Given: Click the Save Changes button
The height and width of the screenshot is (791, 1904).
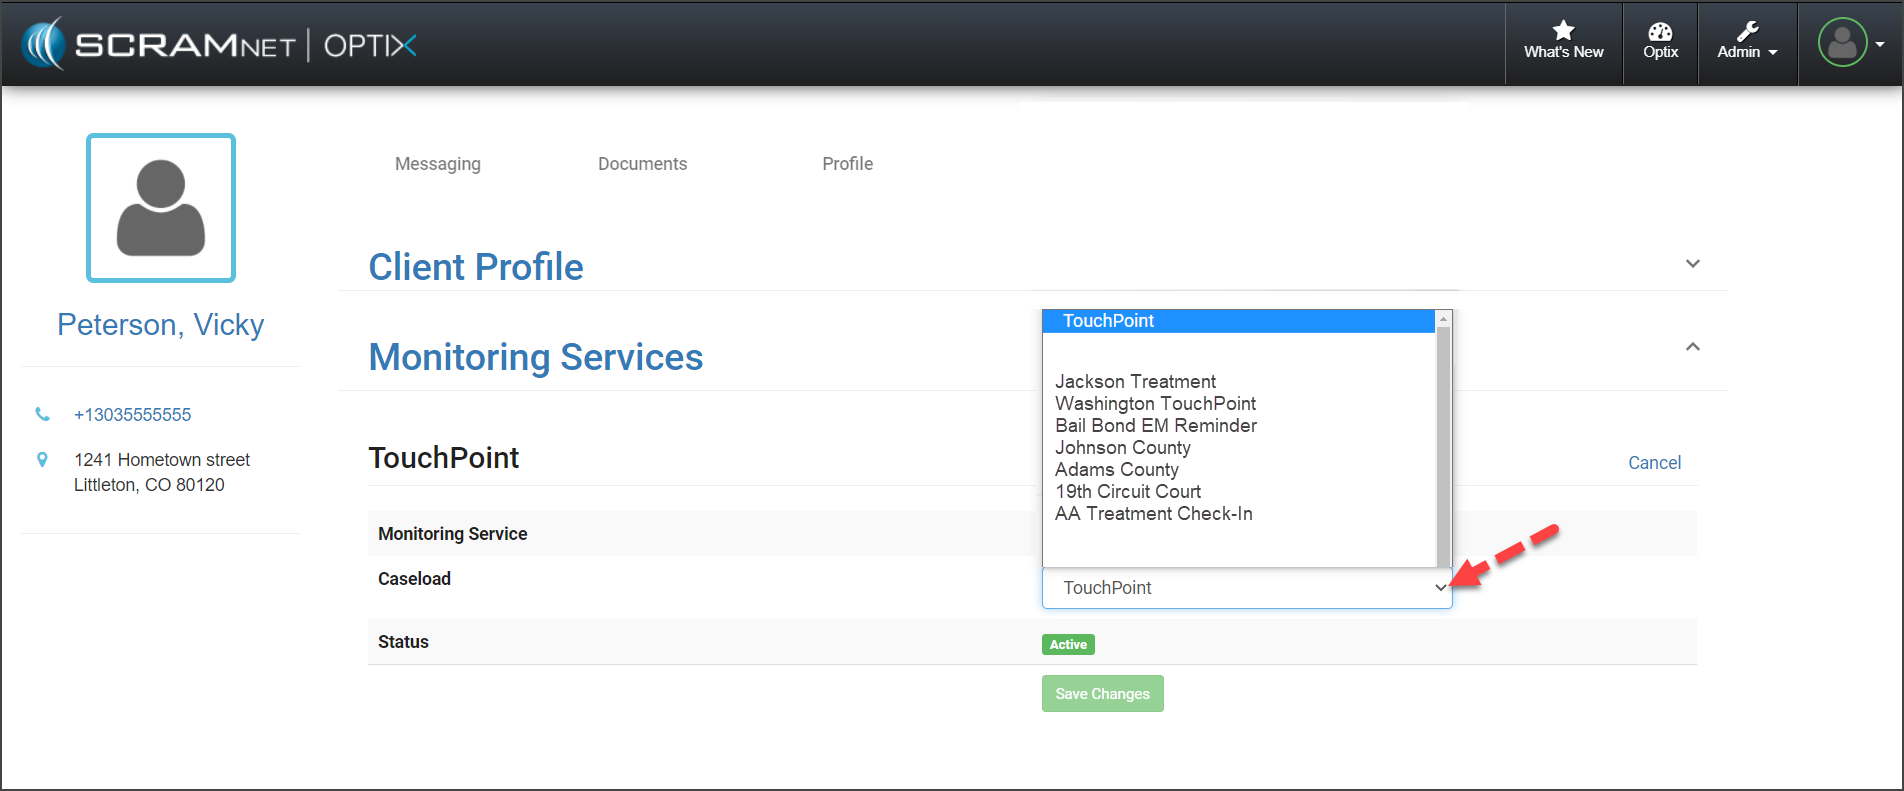Looking at the screenshot, I should point(1102,694).
